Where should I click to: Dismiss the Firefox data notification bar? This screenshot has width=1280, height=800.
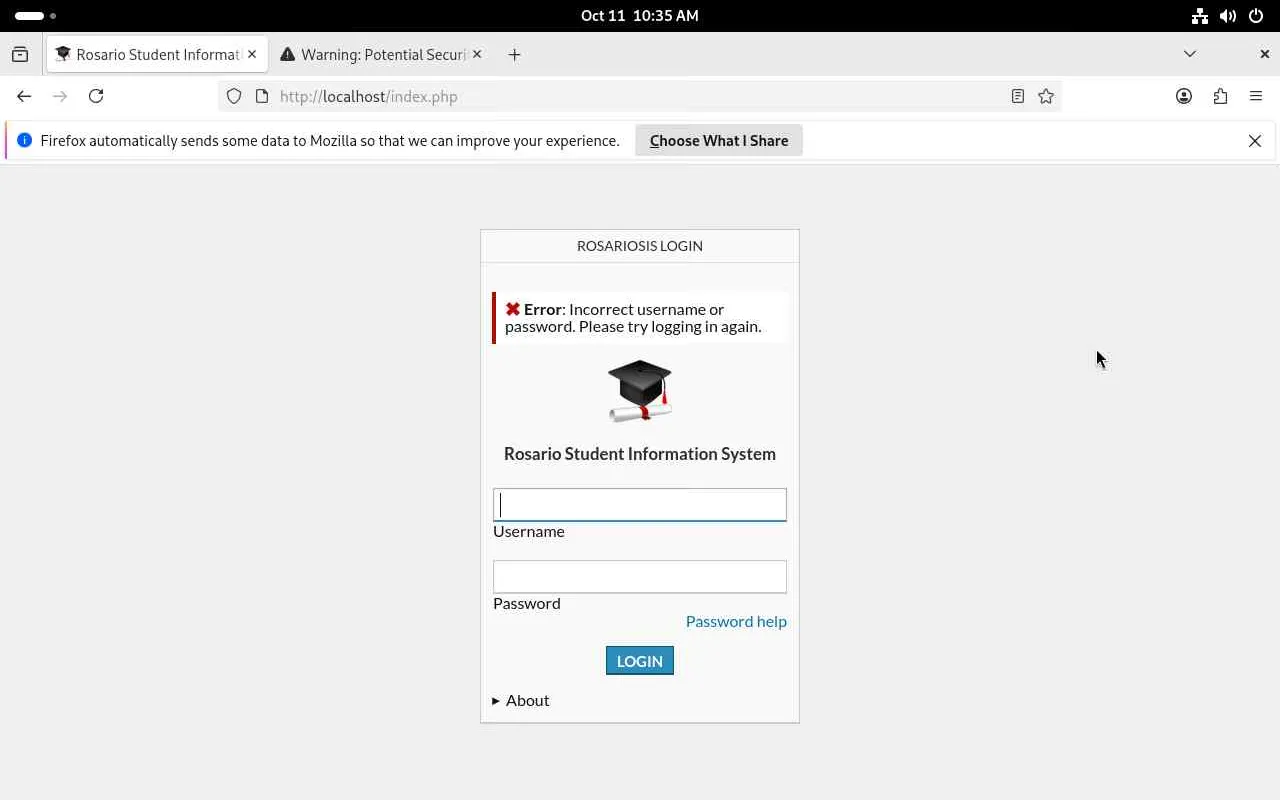(x=1255, y=141)
